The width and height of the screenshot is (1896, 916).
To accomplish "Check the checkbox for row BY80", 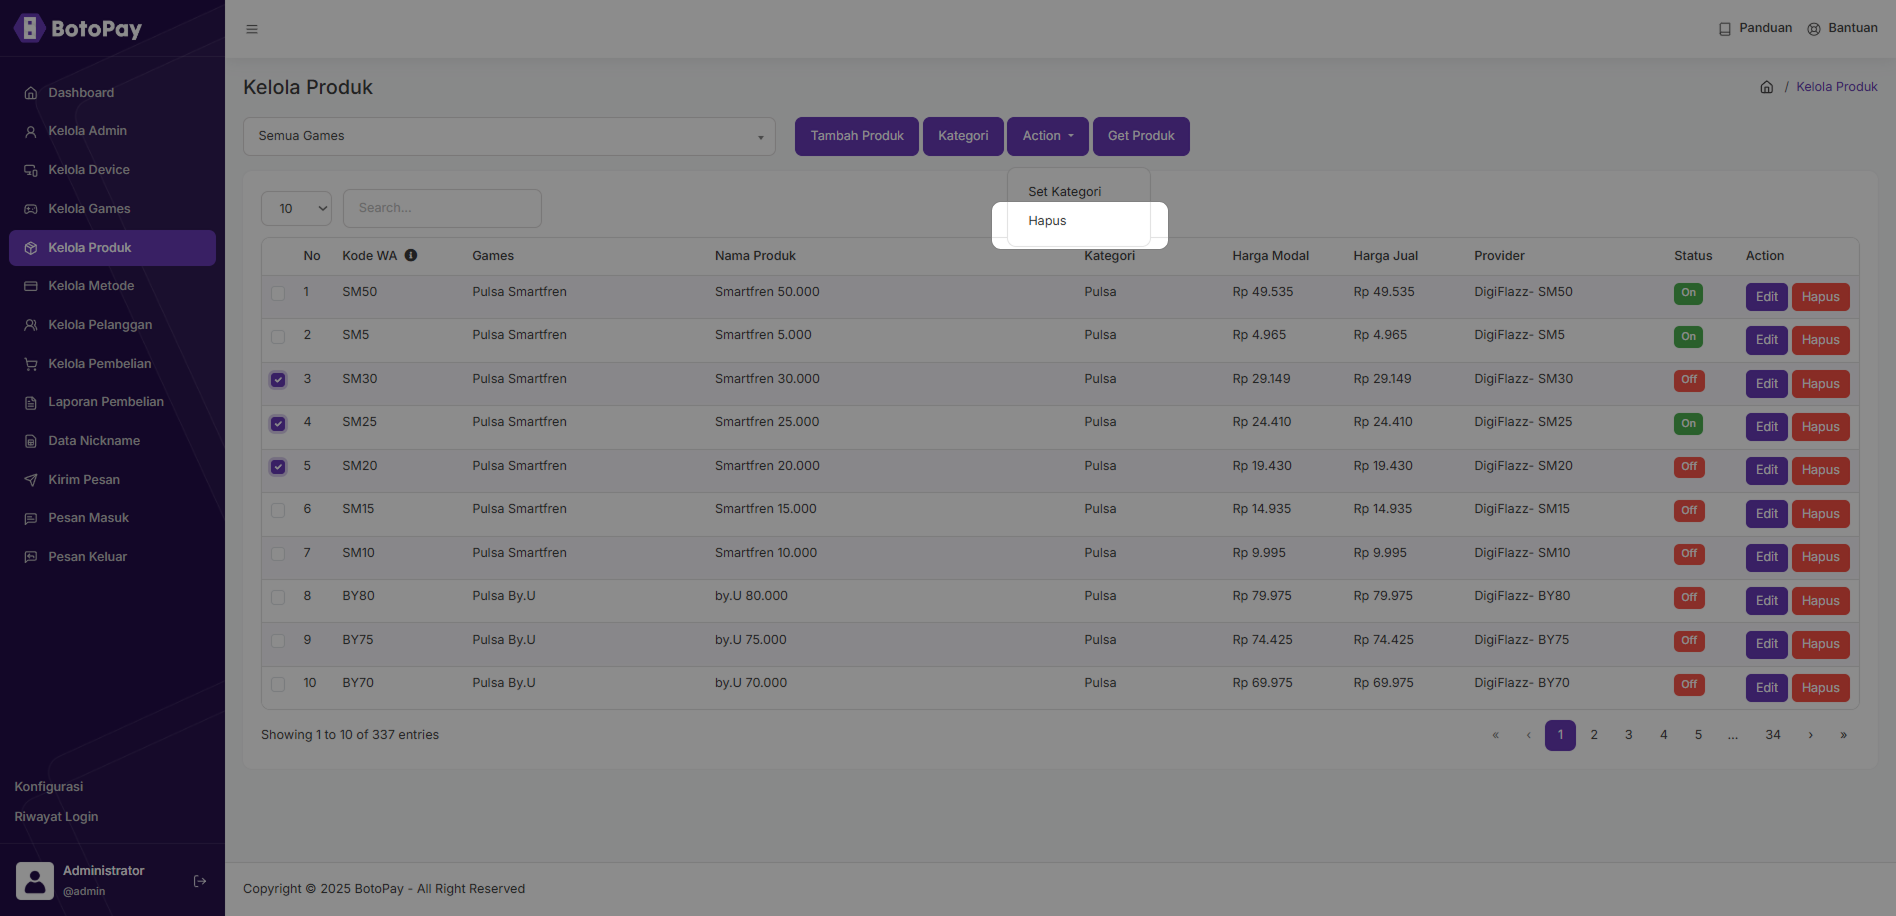I will click(x=278, y=597).
